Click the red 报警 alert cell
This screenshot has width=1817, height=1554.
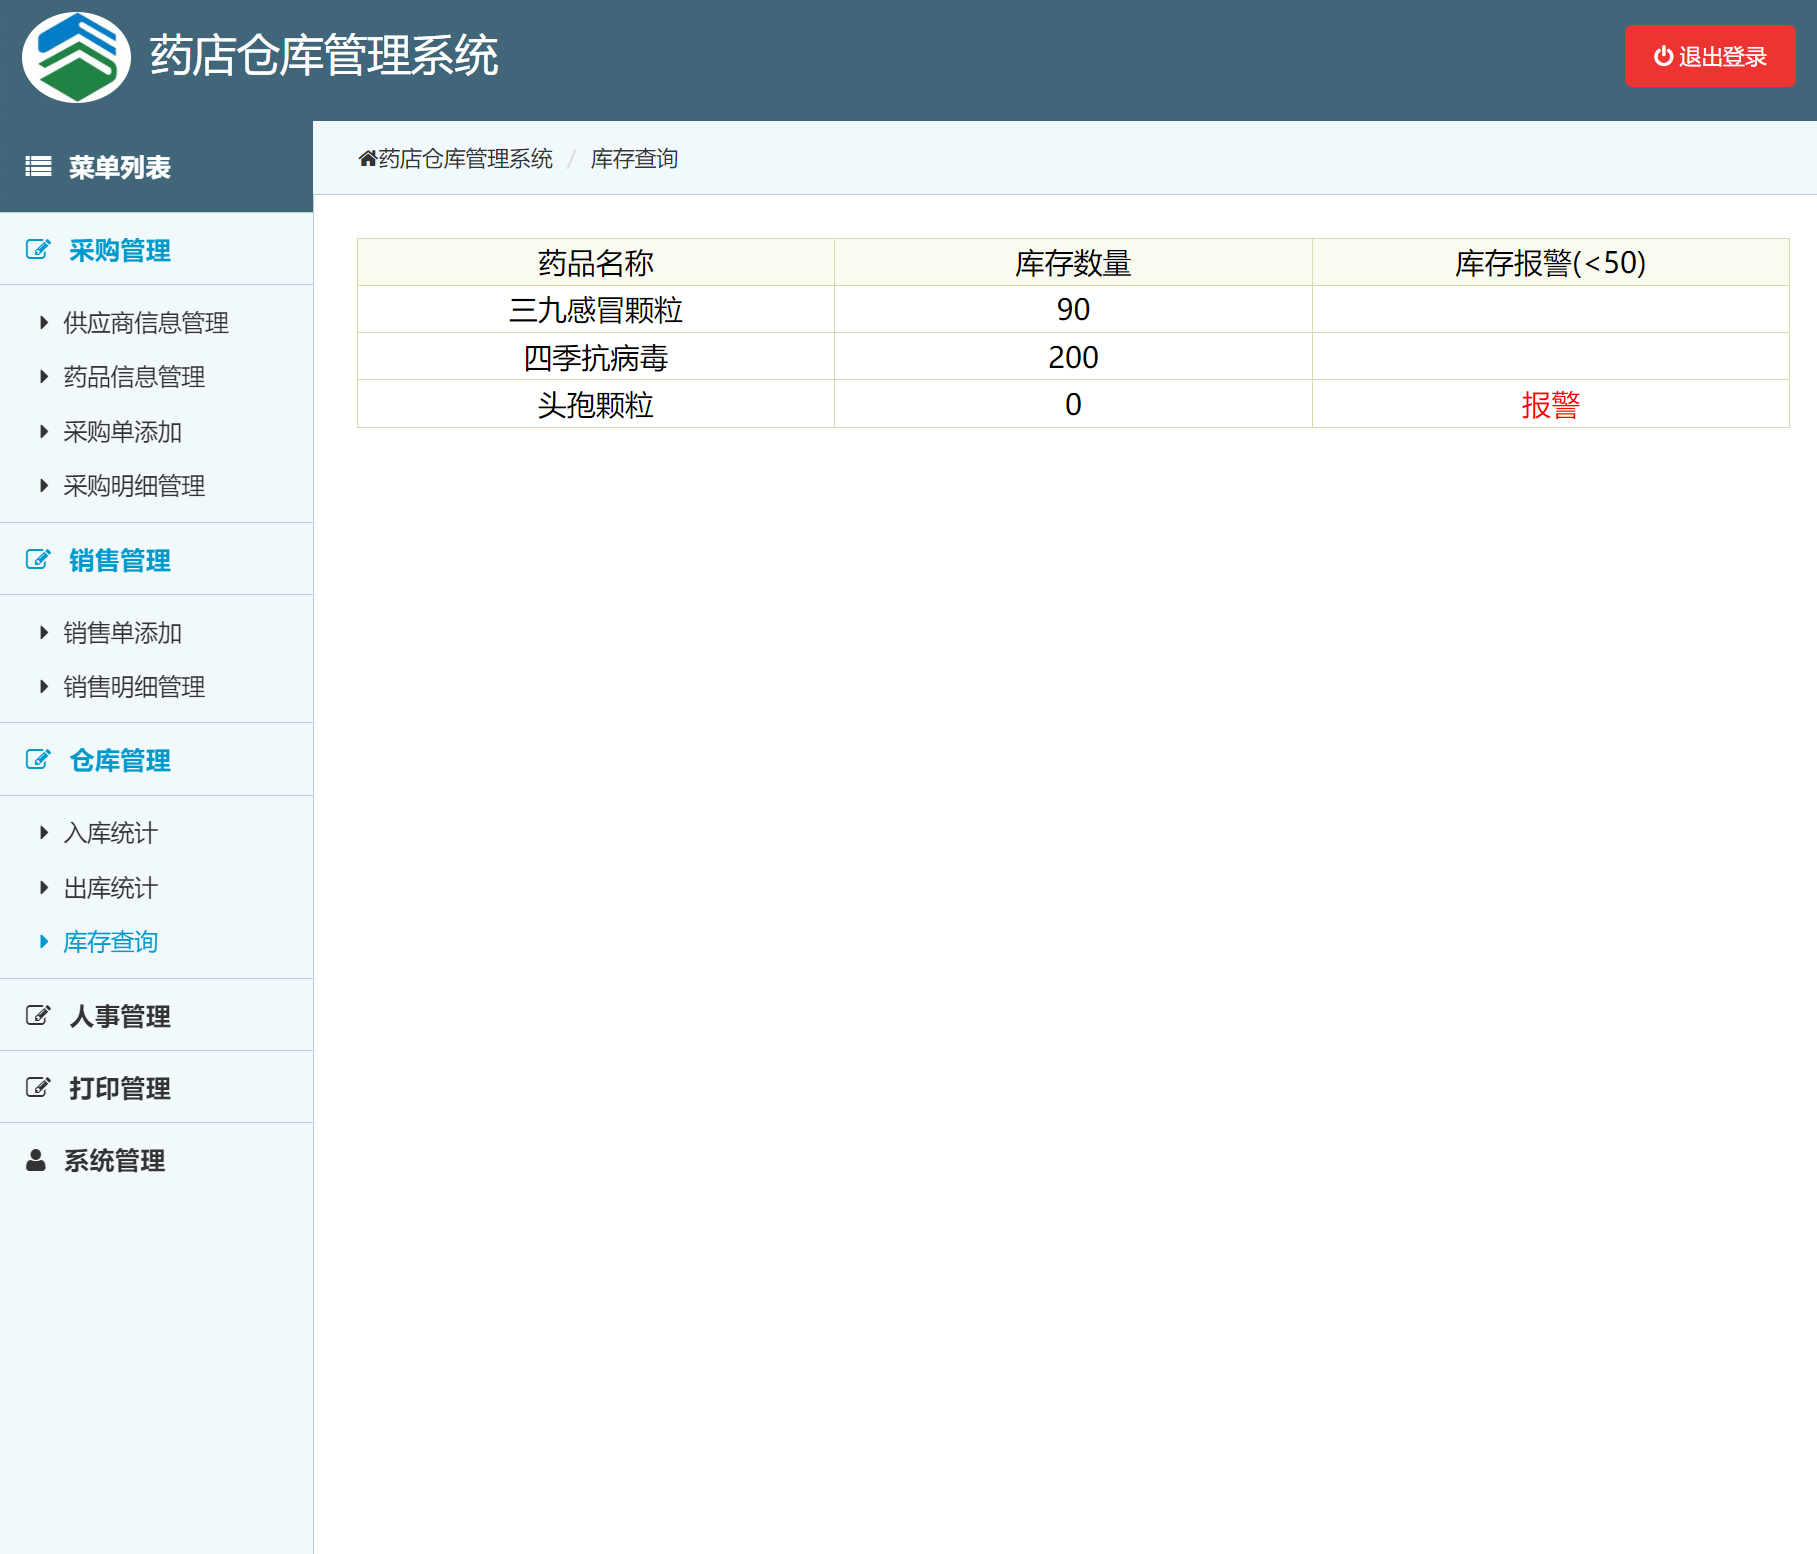point(1550,405)
